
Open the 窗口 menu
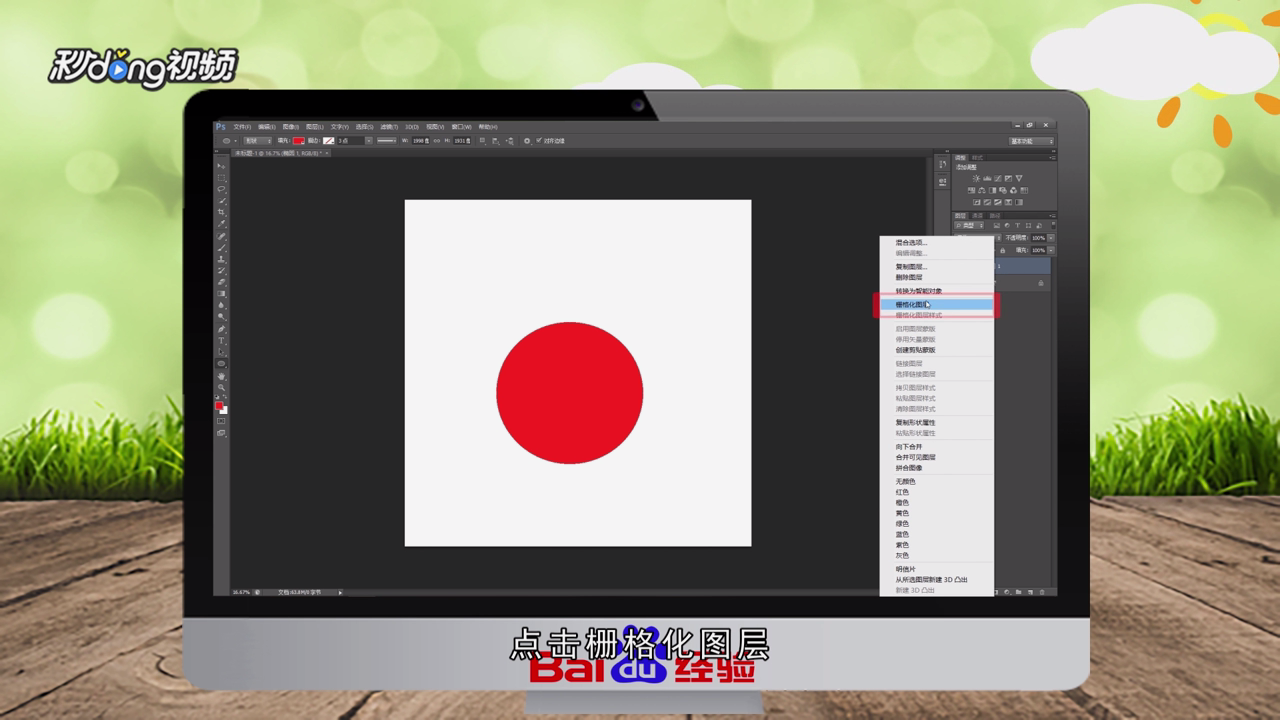[x=461, y=127]
